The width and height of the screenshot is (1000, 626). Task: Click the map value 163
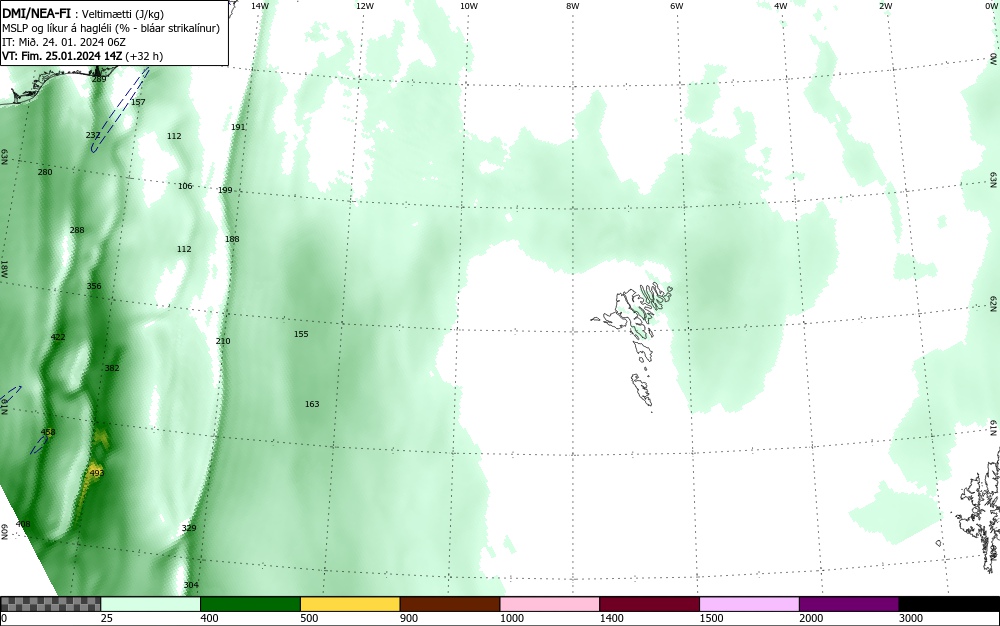pos(312,404)
